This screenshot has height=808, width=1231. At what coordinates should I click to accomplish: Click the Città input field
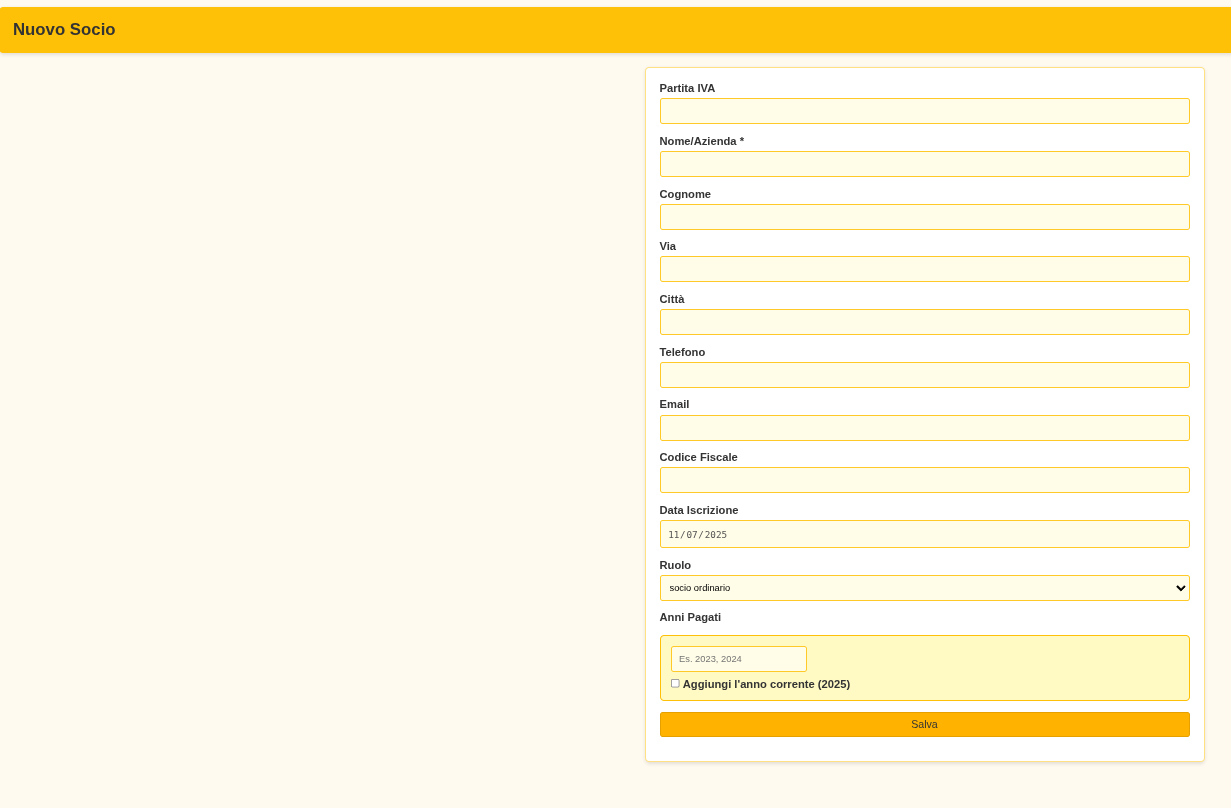pos(924,322)
